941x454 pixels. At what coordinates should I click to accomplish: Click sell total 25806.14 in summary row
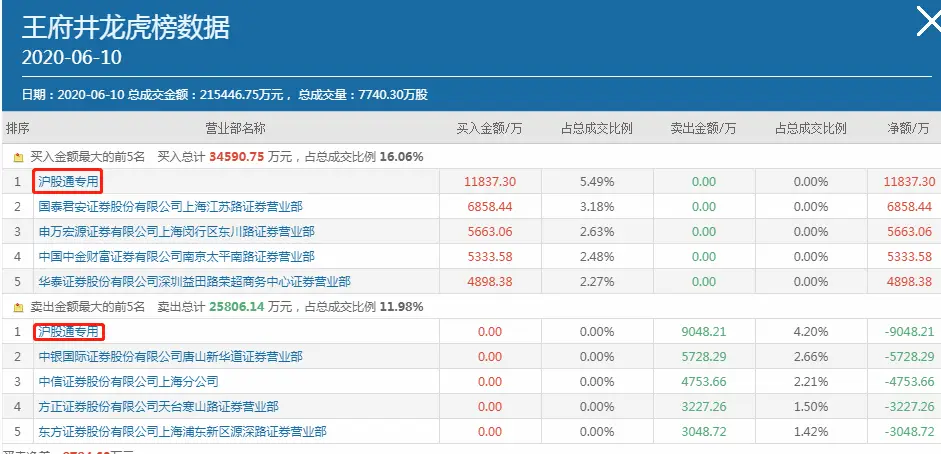235,308
